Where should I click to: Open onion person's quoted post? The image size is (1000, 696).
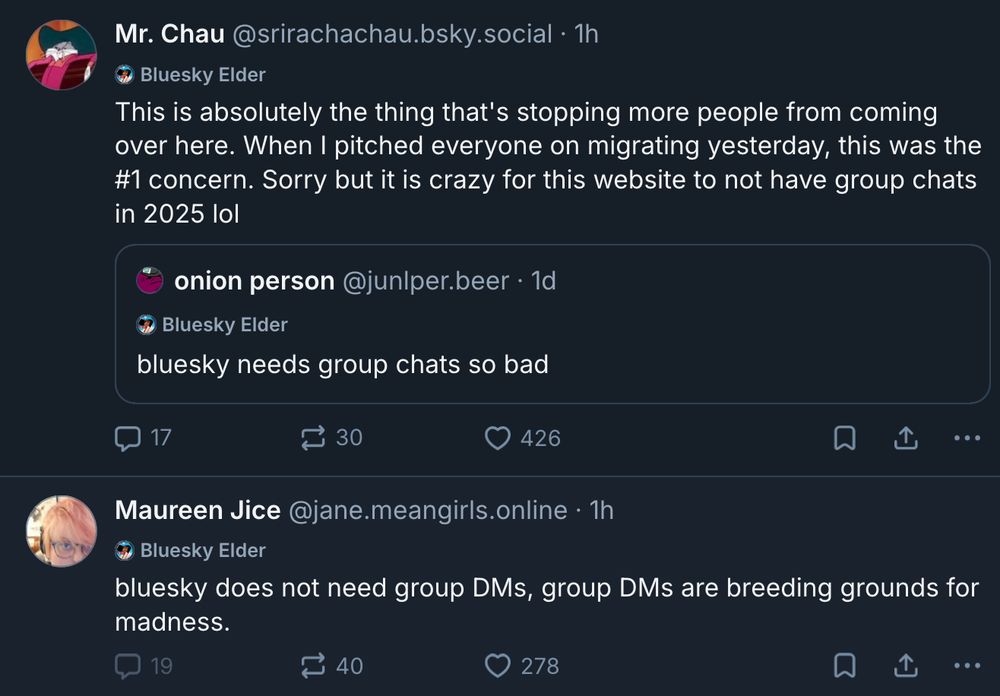(551, 364)
